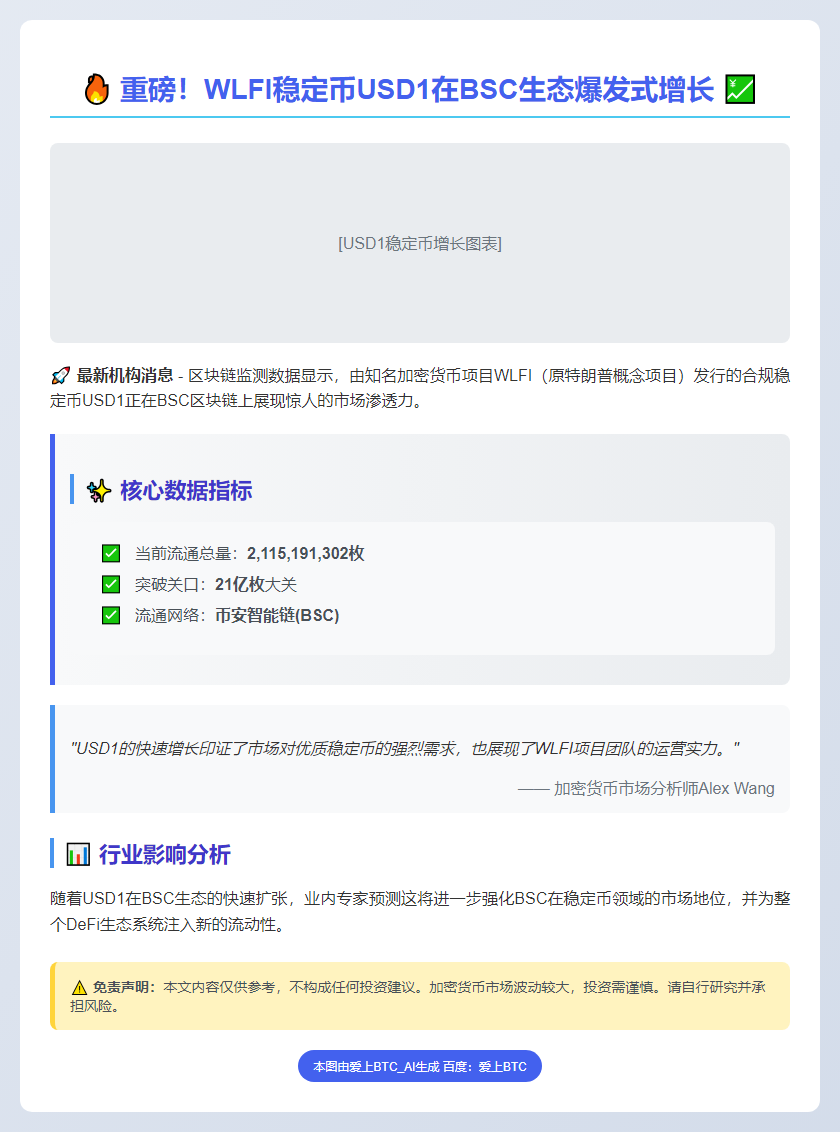Click the green check mark beside 流通网络
This screenshot has width=840, height=1132.
[111, 615]
